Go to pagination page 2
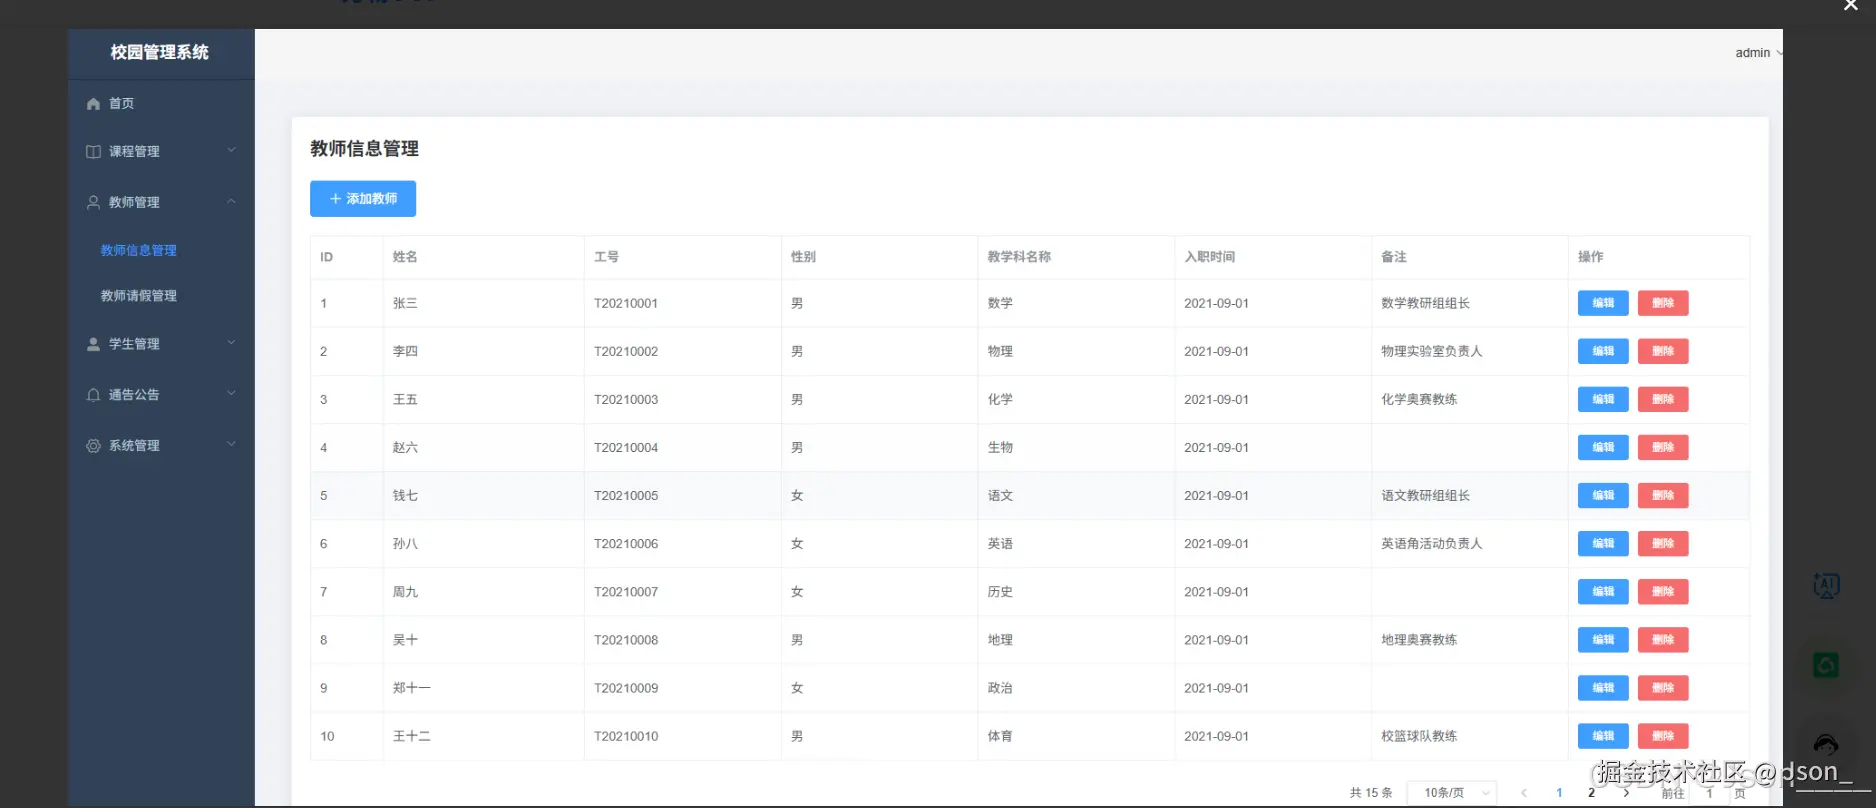The height and width of the screenshot is (808, 1876). tap(1591, 793)
